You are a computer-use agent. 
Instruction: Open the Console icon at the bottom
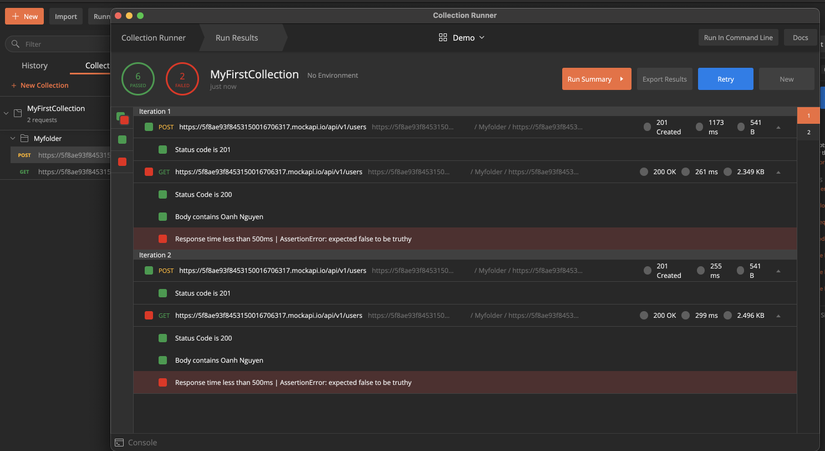120,442
